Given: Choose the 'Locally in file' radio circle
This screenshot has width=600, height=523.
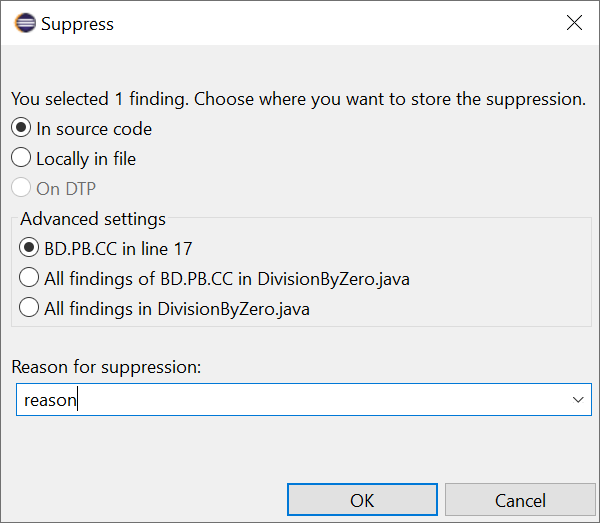Looking at the screenshot, I should click(x=21, y=158).
